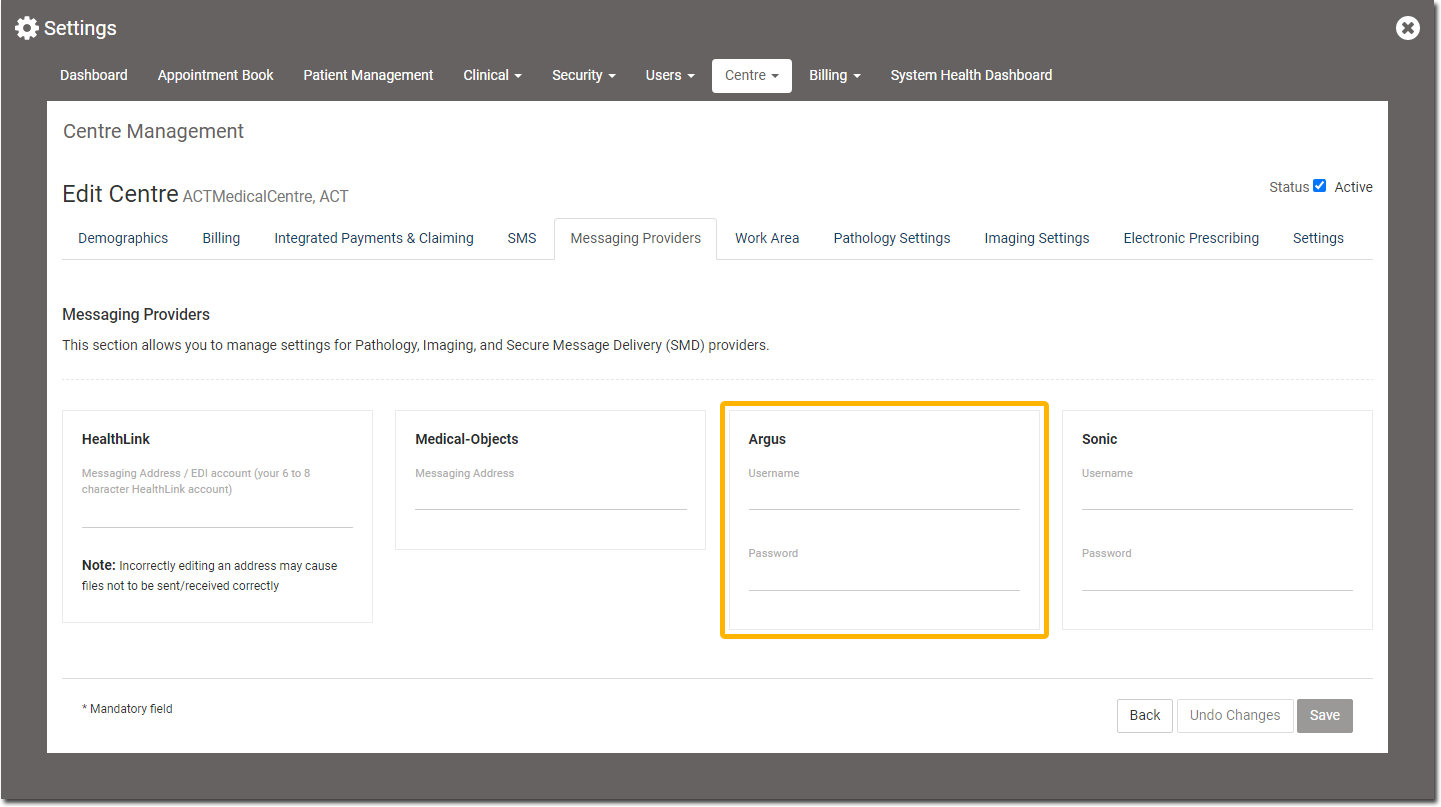Open System Health Dashboard

coord(971,75)
